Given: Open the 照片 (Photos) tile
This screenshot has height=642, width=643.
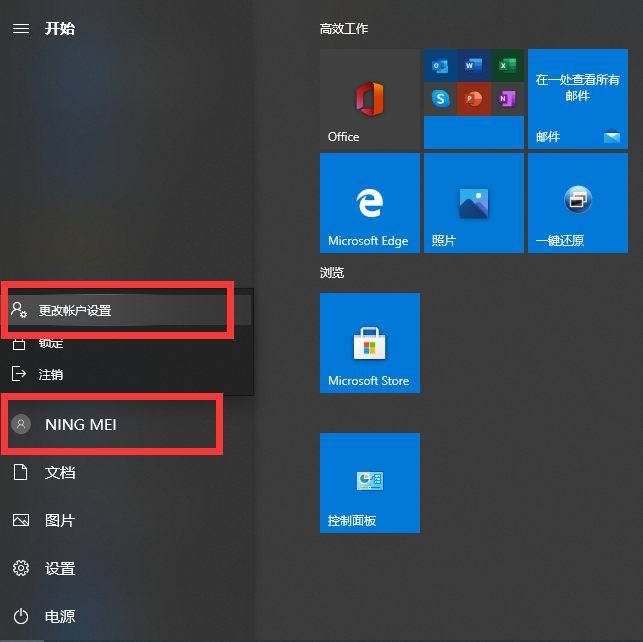Looking at the screenshot, I should pyautogui.click(x=473, y=202).
